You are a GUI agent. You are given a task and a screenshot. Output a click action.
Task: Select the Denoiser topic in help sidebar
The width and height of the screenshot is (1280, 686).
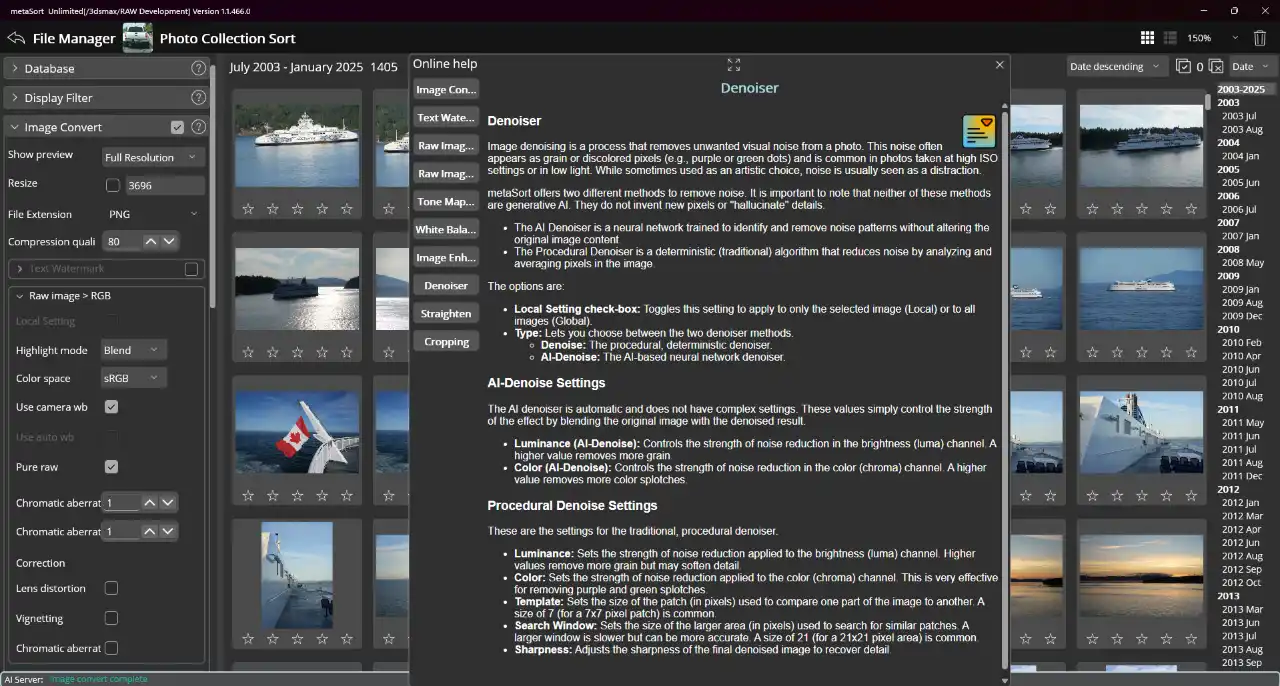click(446, 285)
